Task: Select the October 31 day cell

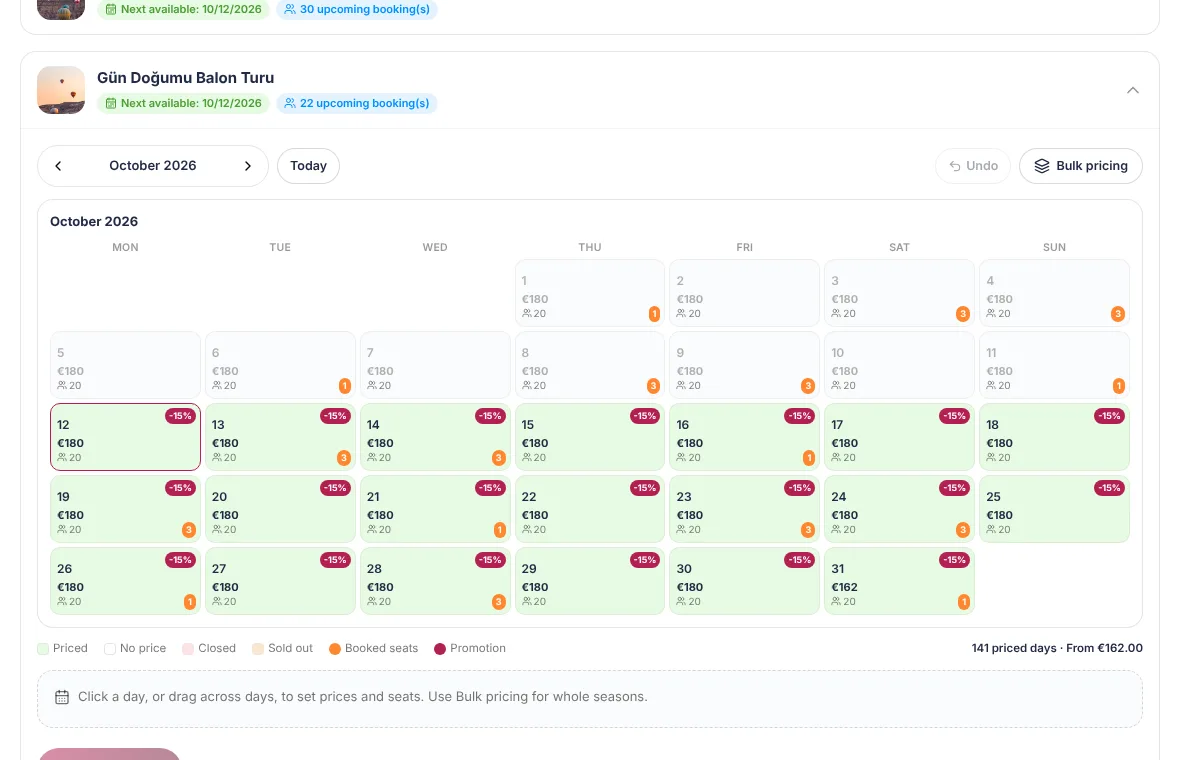Action: [899, 581]
